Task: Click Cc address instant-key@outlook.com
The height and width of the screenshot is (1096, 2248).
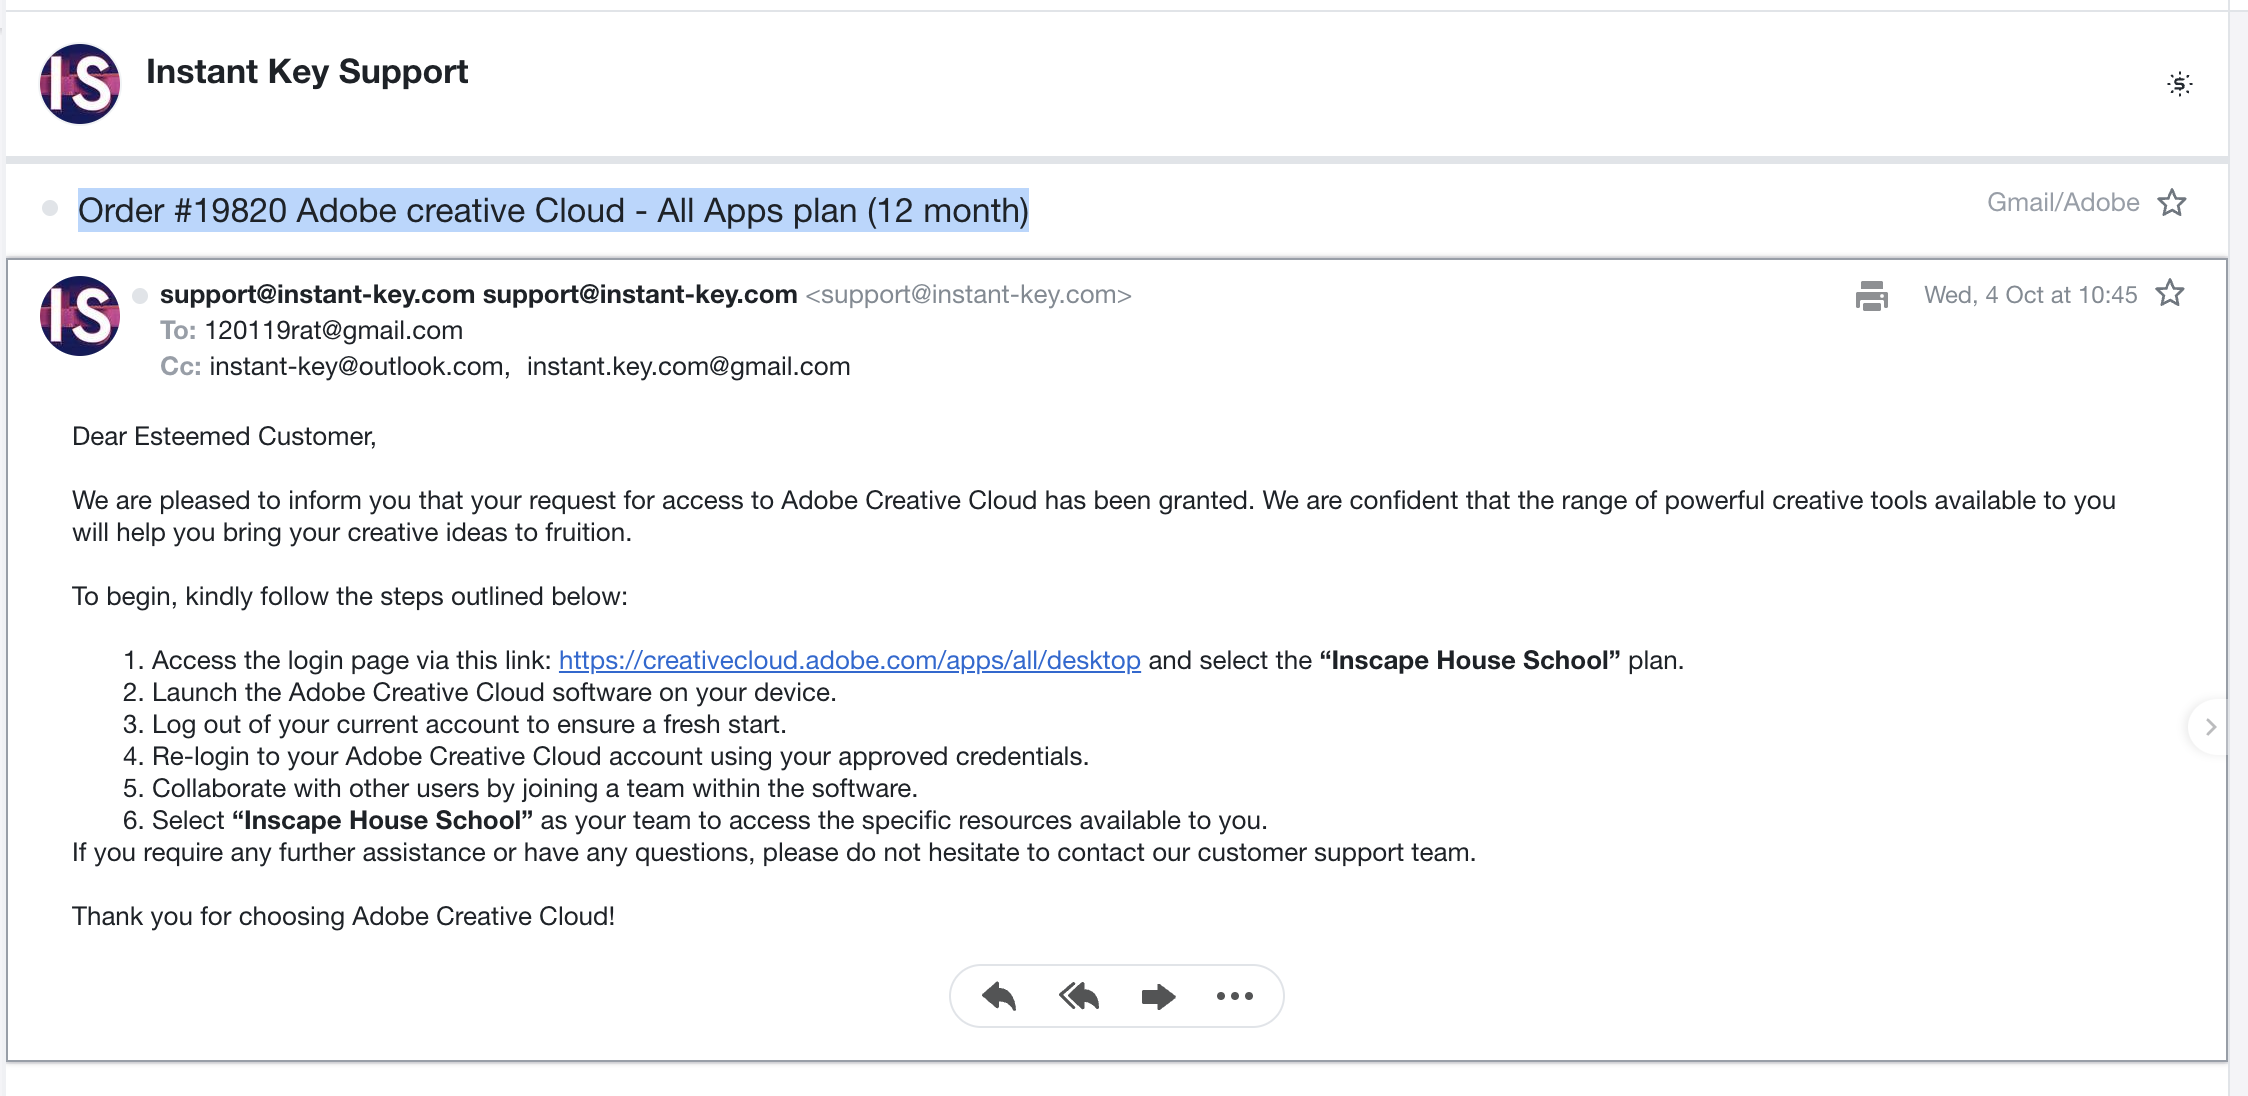Action: click(x=356, y=366)
